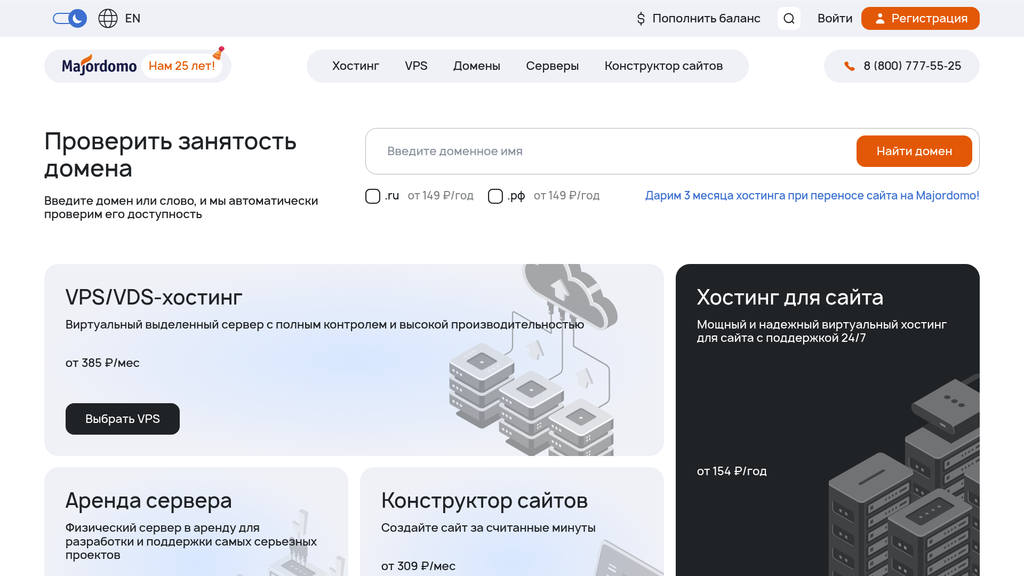Open the Домены navigation menu
1024x576 pixels.
point(477,65)
